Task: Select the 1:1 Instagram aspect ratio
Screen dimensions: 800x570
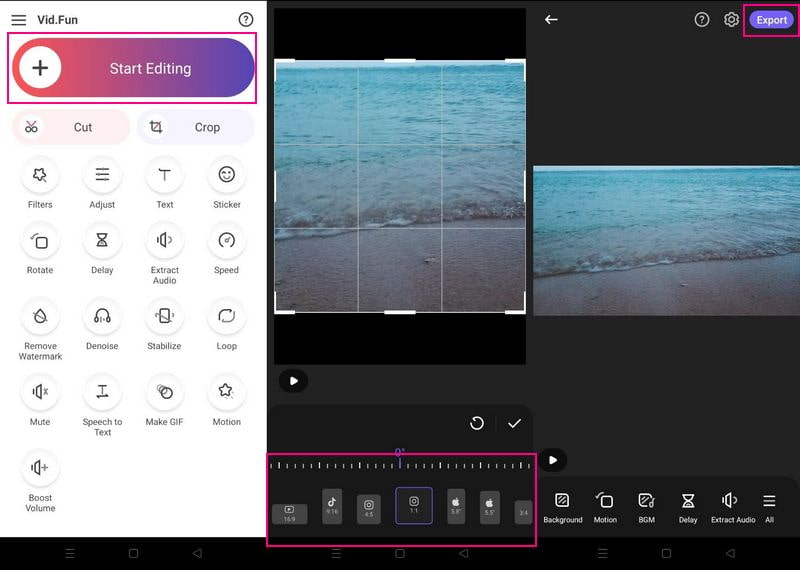Action: [x=414, y=505]
